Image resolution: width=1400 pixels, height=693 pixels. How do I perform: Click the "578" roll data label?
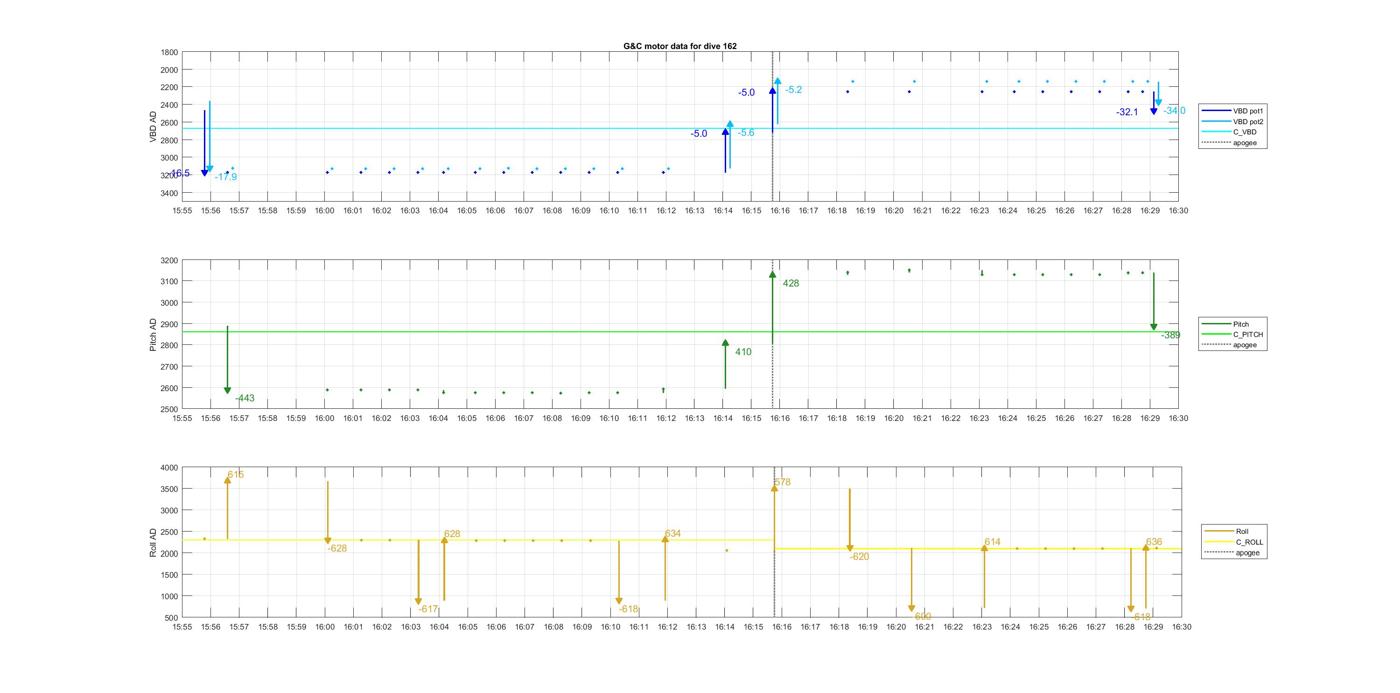tap(782, 482)
